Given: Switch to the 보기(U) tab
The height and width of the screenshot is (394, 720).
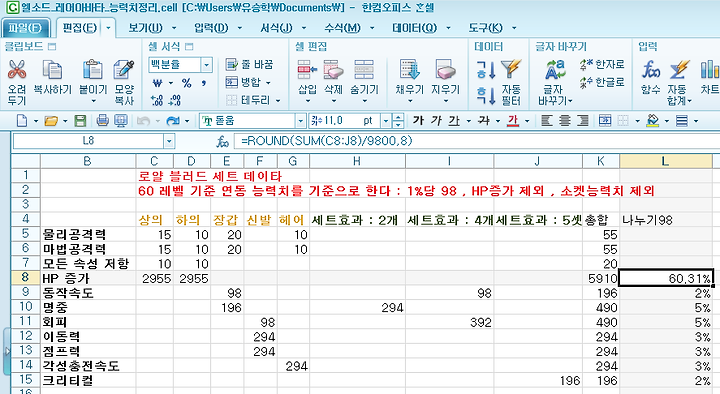Looking at the screenshot, I should (146, 28).
